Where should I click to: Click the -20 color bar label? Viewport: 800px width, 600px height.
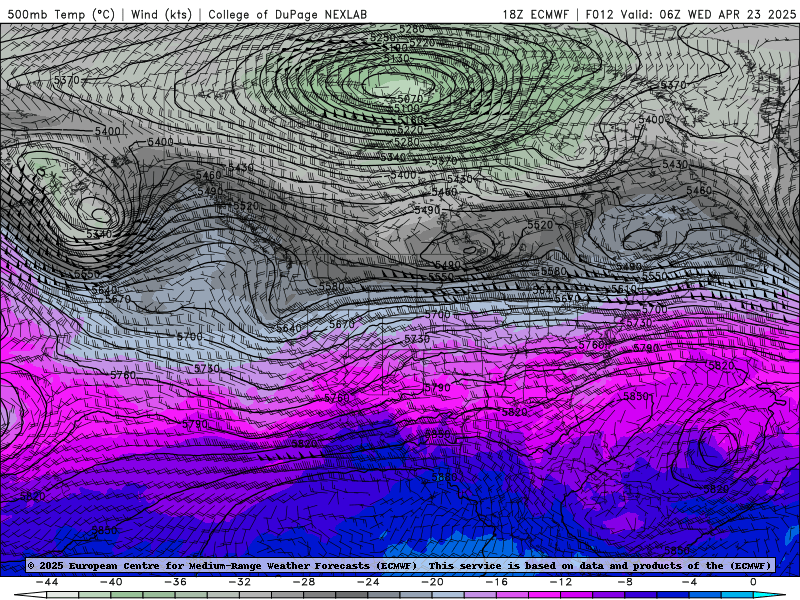pyautogui.click(x=432, y=582)
